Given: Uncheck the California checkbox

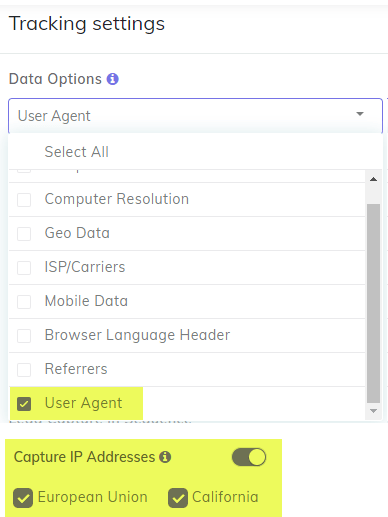Looking at the screenshot, I should [178, 498].
